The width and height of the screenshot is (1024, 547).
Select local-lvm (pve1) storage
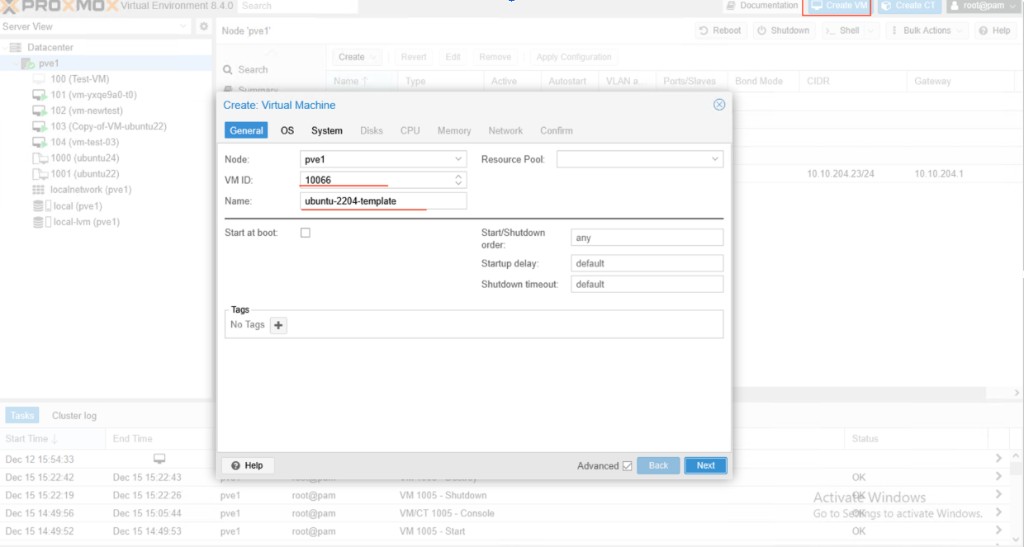[x=86, y=222]
